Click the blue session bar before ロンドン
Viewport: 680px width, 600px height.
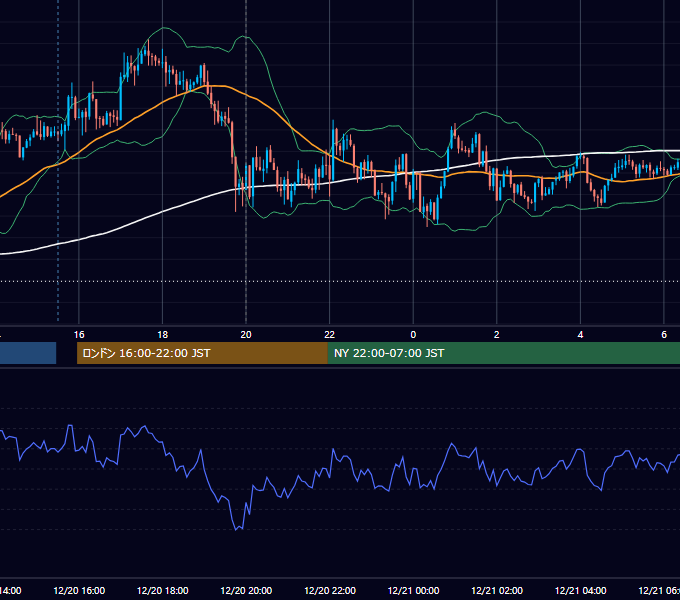(x=28, y=353)
